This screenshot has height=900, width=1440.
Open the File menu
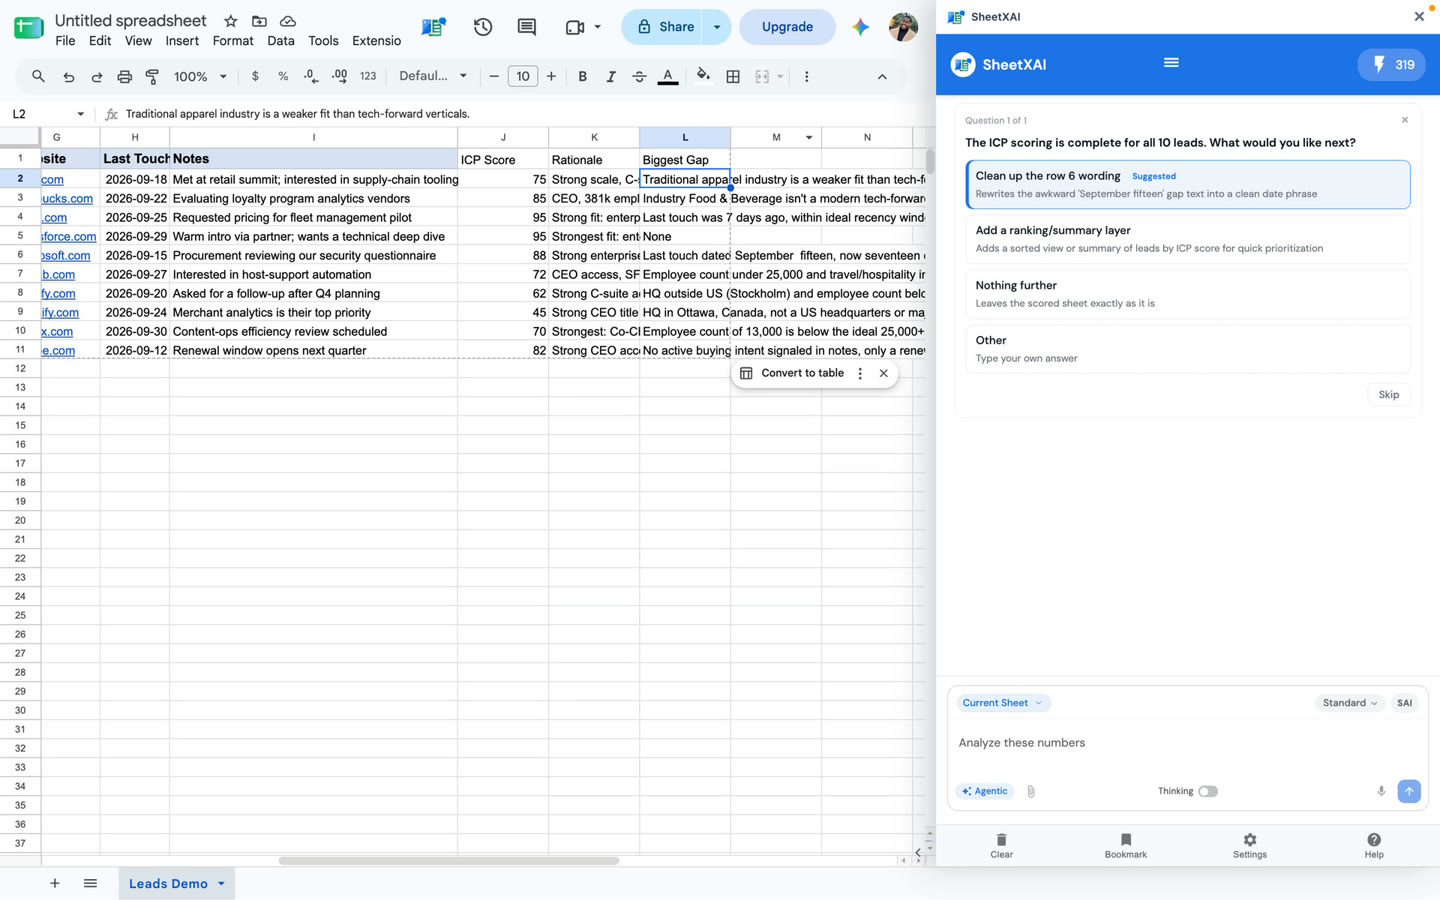click(65, 41)
